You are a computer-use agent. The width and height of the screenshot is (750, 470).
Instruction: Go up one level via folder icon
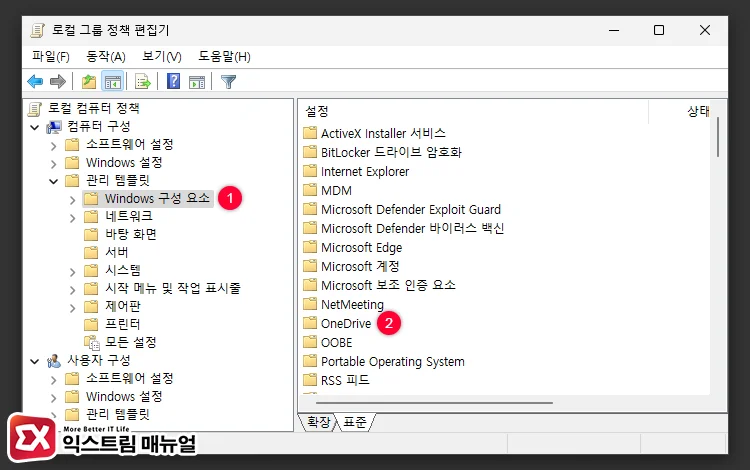coord(88,82)
